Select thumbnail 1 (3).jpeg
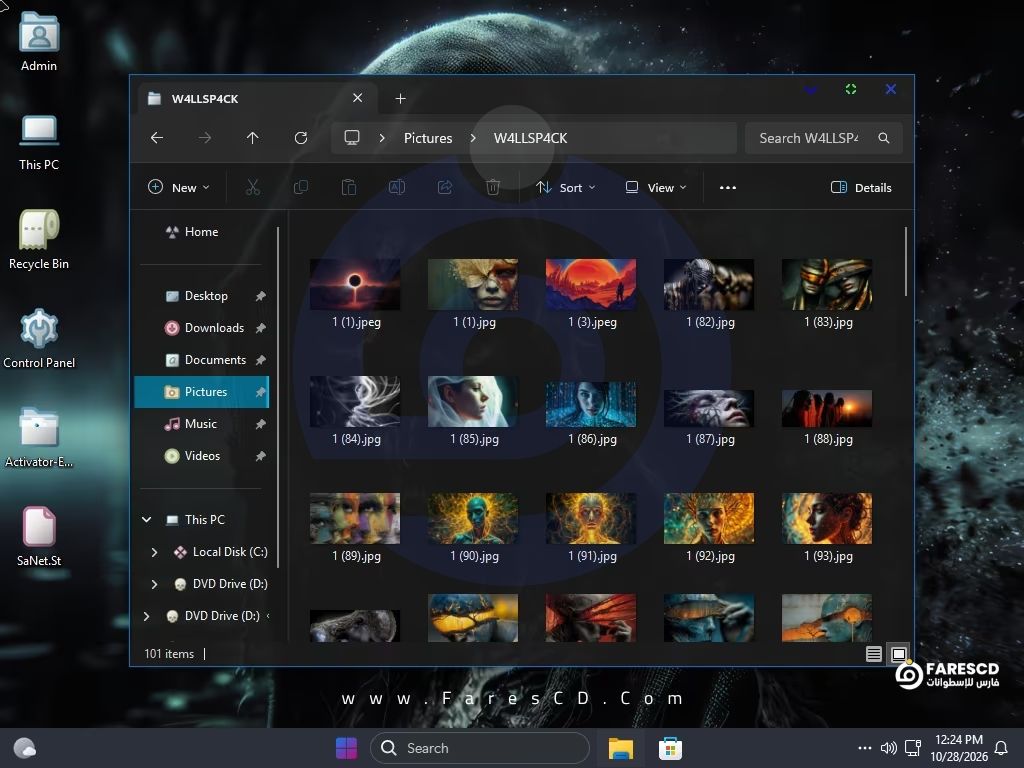 click(591, 293)
